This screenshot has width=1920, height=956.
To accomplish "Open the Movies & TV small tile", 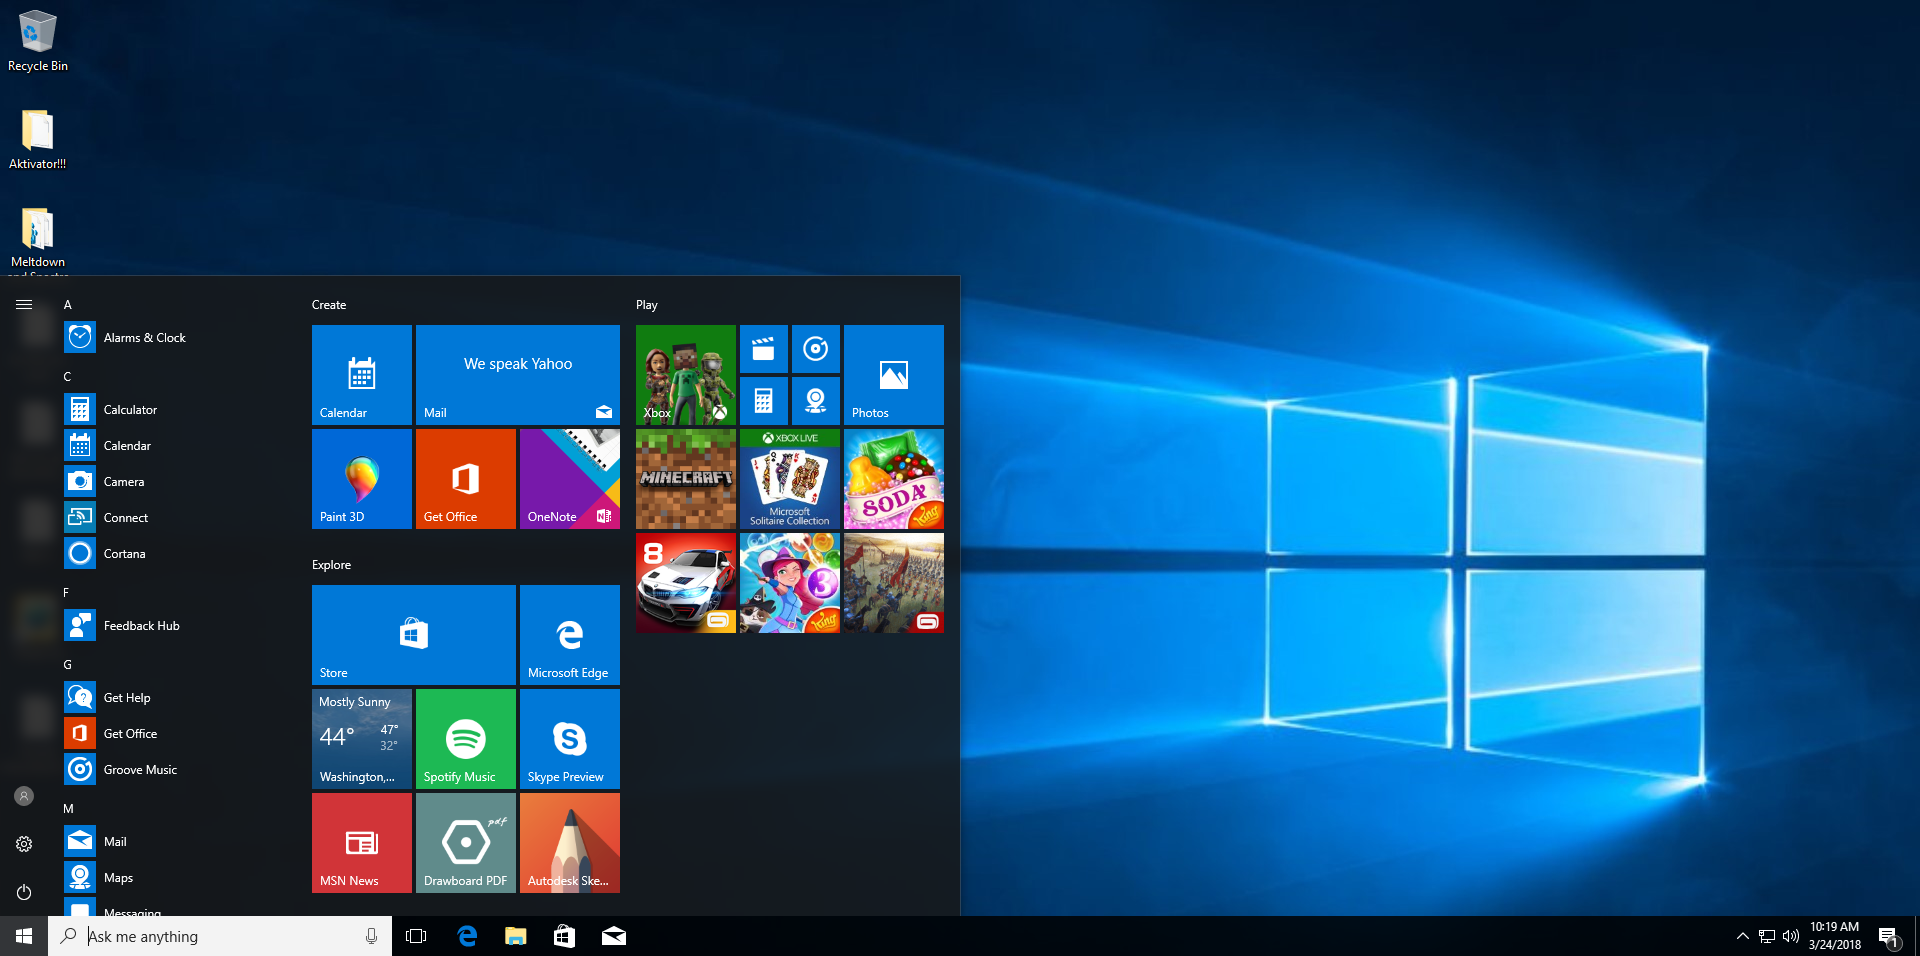I will (x=764, y=349).
